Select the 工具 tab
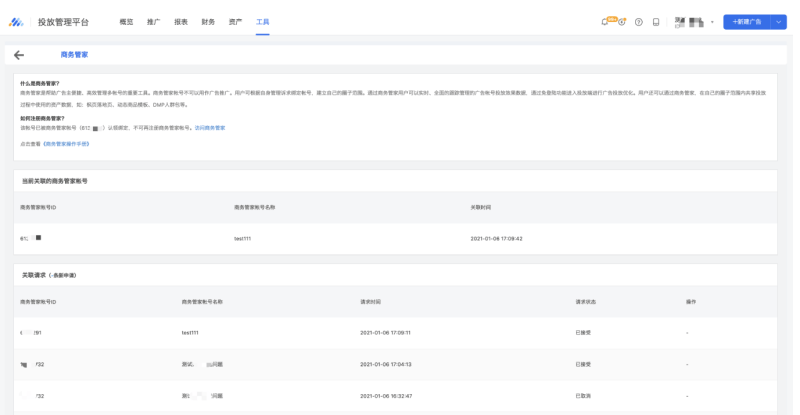Screen dimensions: 800x415 coord(263,22)
